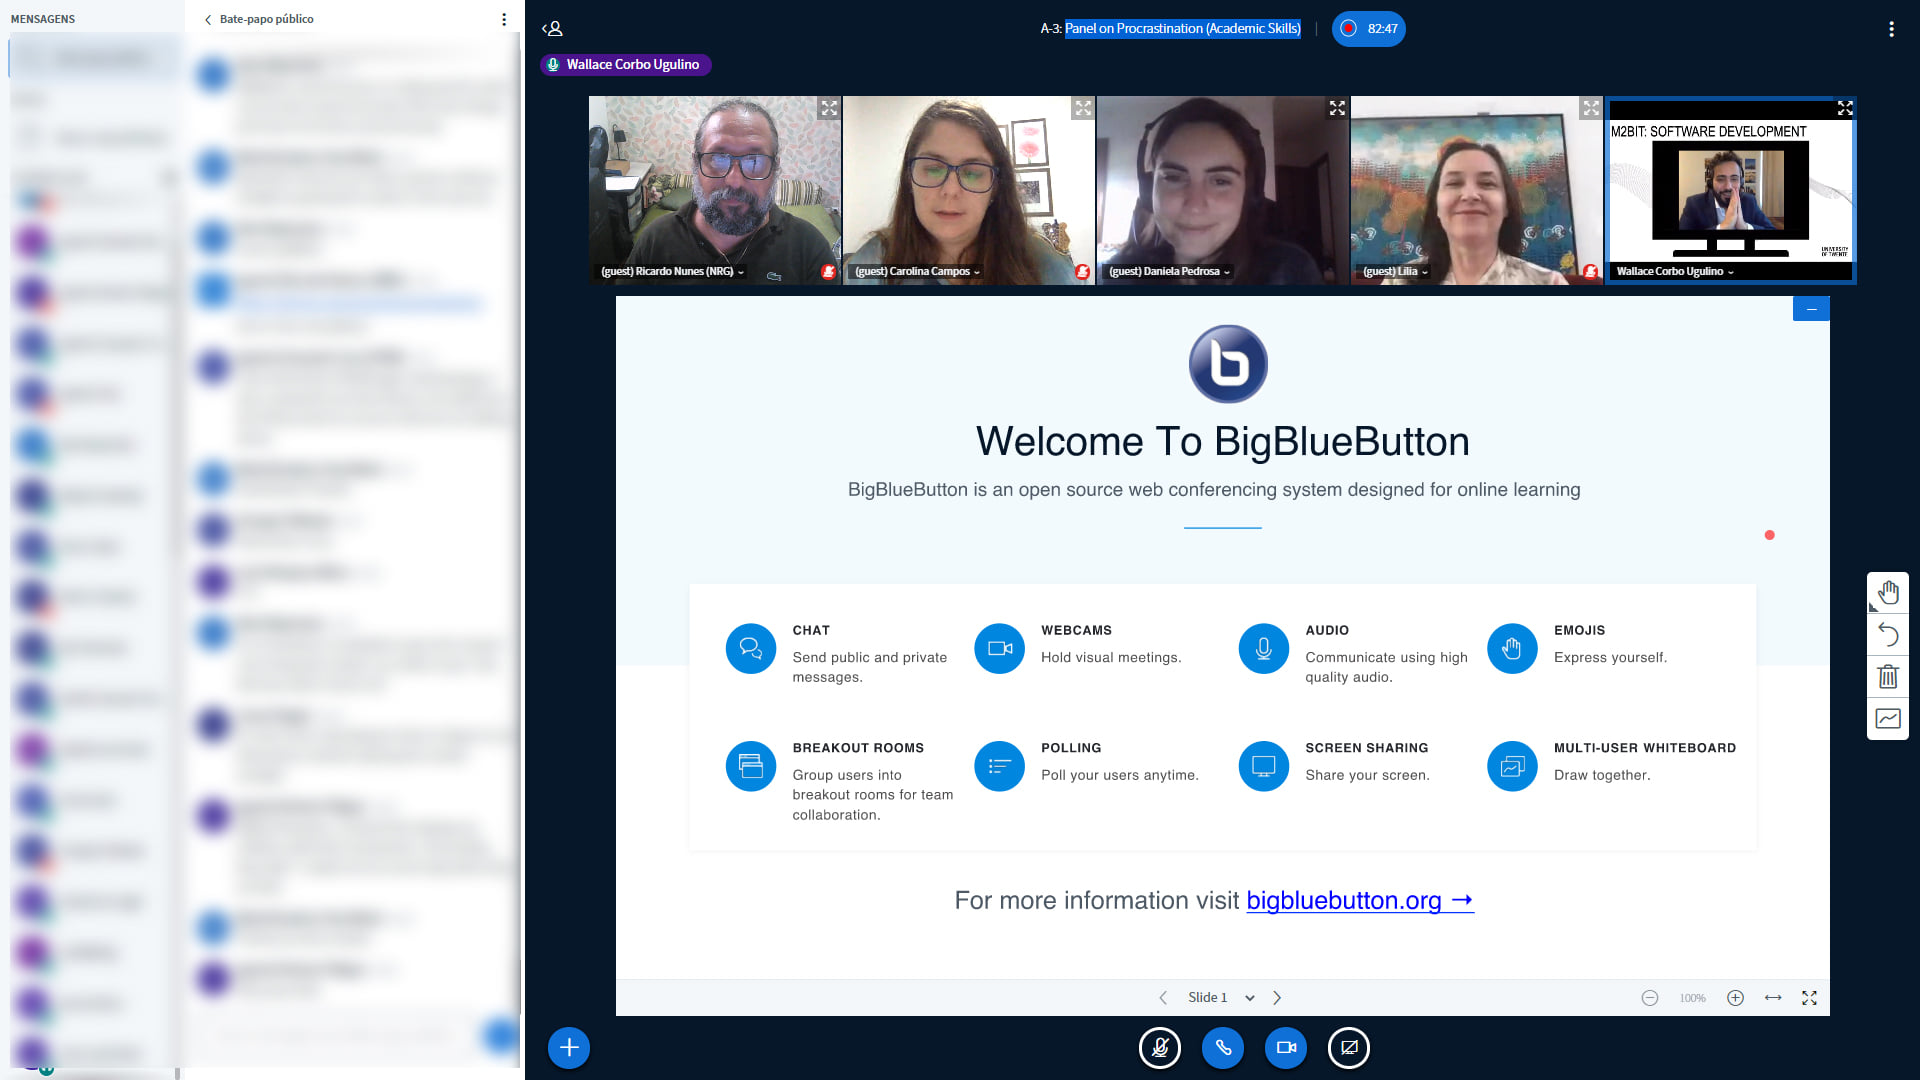Make the presentation fullscreen
Viewport: 1920px width, 1080px height.
coord(1810,998)
